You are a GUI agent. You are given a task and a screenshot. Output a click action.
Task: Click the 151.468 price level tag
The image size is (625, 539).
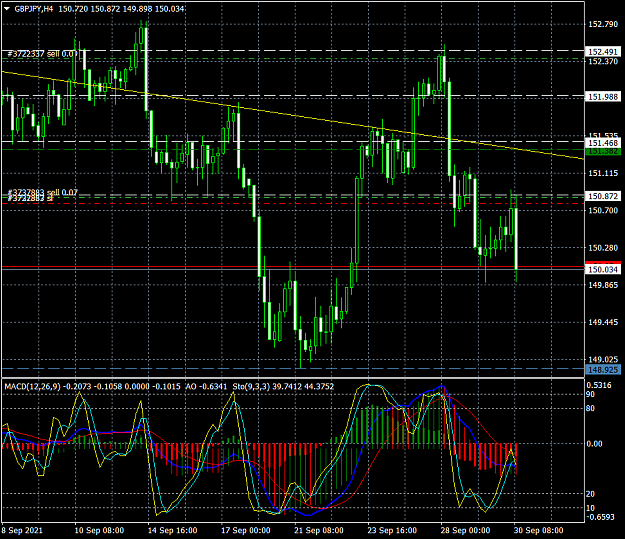(603, 143)
